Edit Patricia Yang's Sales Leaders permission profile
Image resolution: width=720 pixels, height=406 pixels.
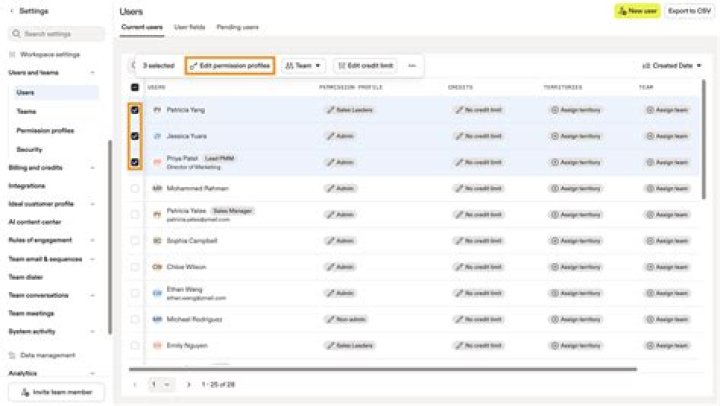[x=350, y=110]
